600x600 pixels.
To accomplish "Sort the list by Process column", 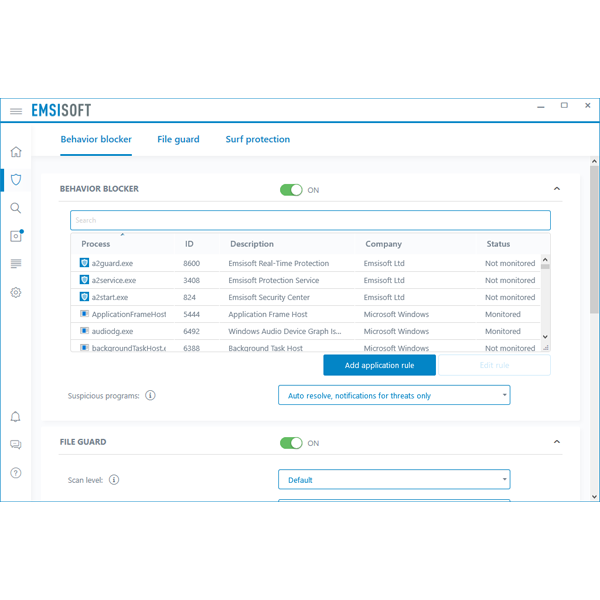I will coord(96,244).
